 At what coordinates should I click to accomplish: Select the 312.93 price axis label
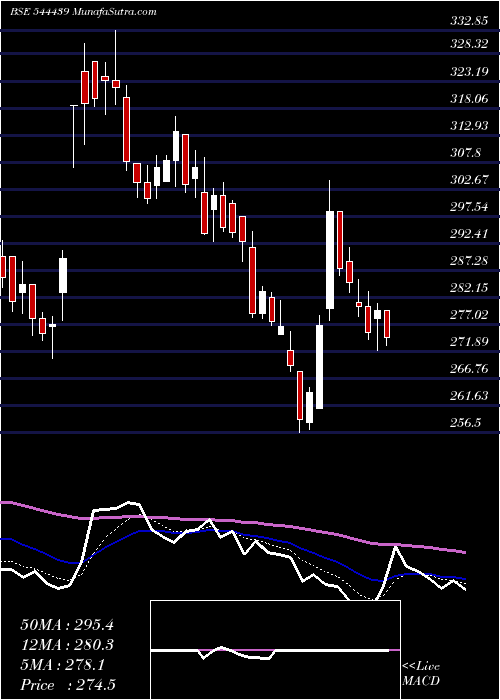[468, 126]
